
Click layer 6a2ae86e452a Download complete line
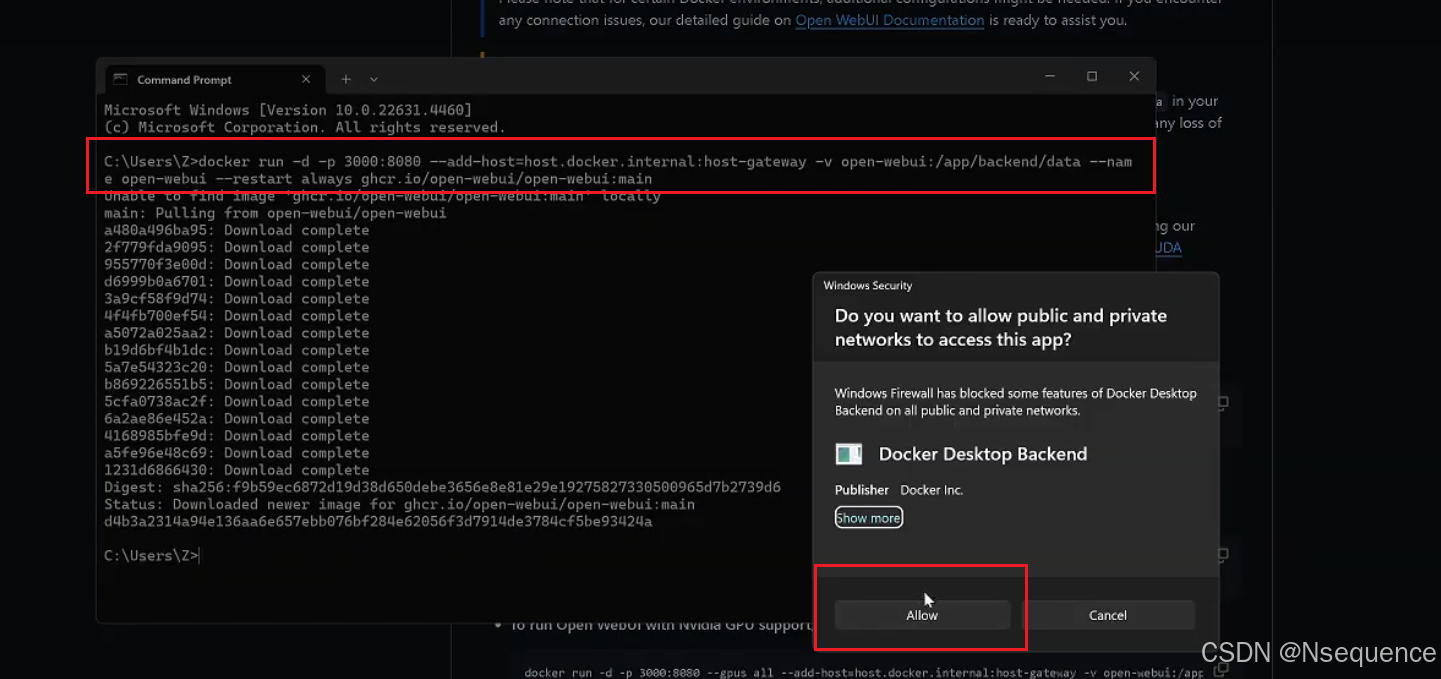tap(237, 418)
